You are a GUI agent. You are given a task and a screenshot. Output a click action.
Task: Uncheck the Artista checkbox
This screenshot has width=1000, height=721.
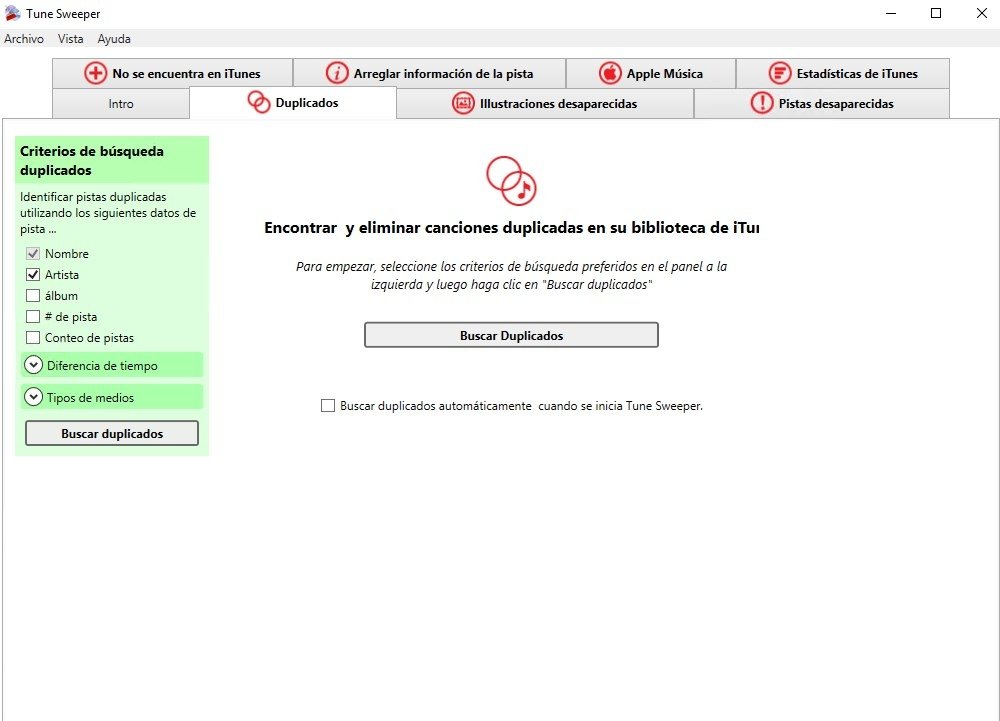[33, 275]
